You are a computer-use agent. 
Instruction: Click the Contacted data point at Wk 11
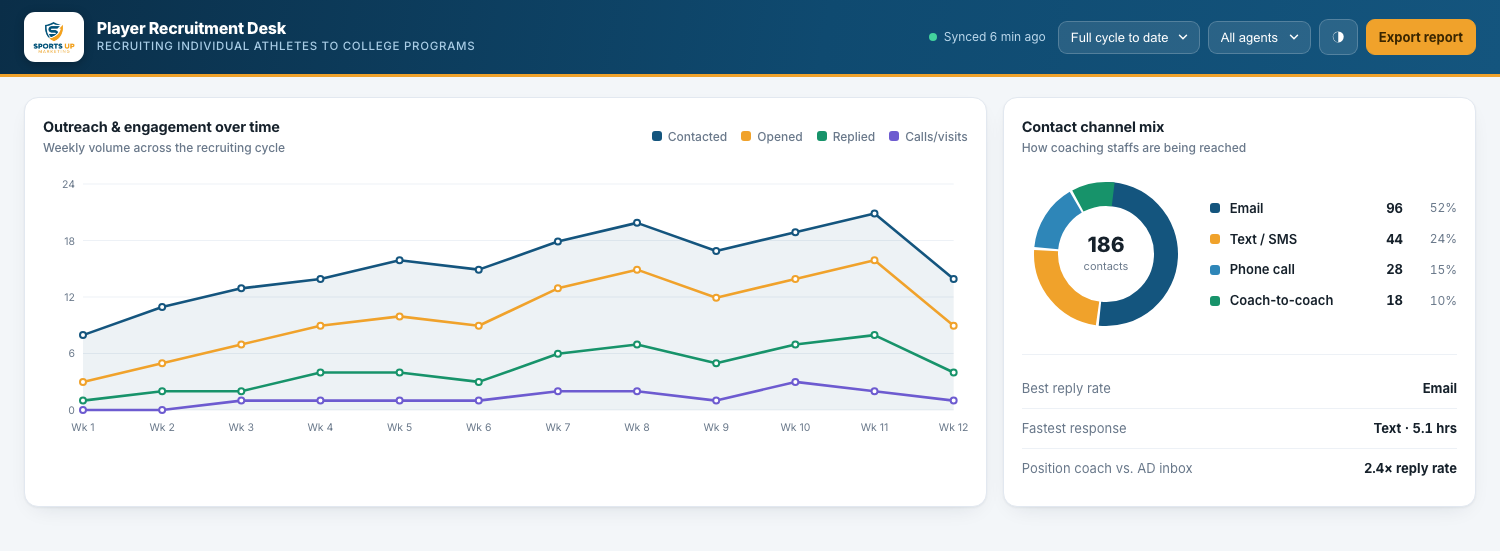[x=874, y=213]
